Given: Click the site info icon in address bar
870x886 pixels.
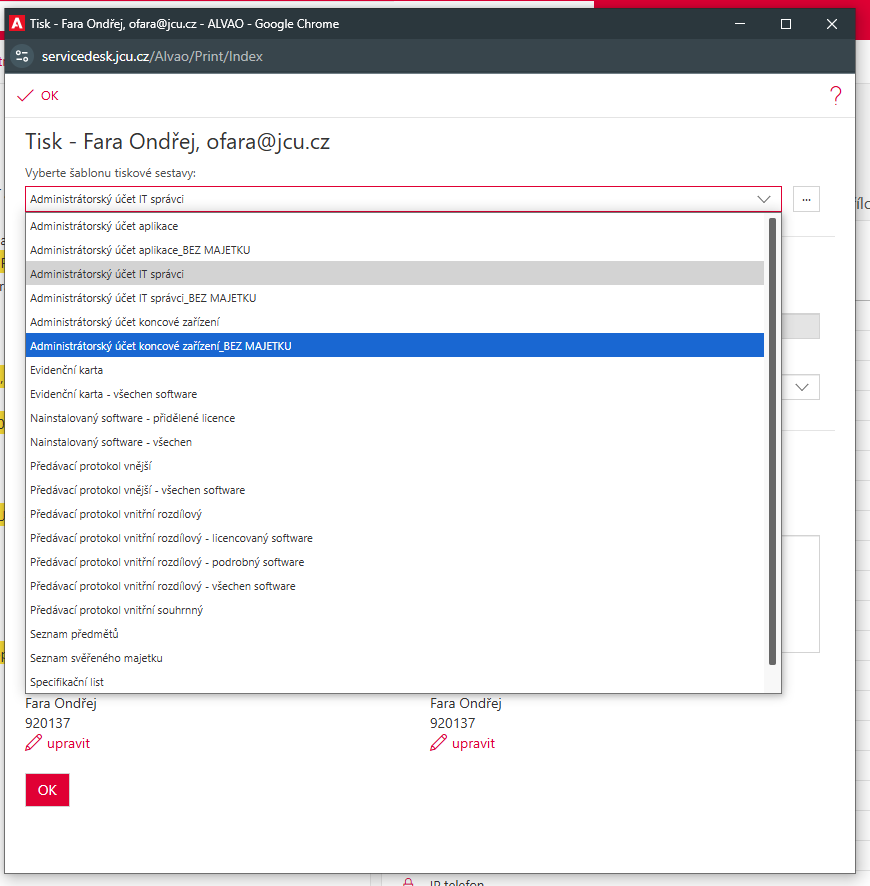Looking at the screenshot, I should [x=23, y=56].
